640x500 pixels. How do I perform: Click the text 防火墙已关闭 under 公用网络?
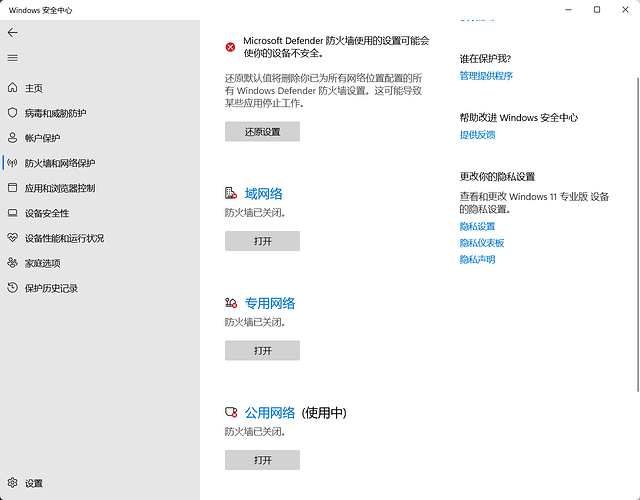click(255, 431)
